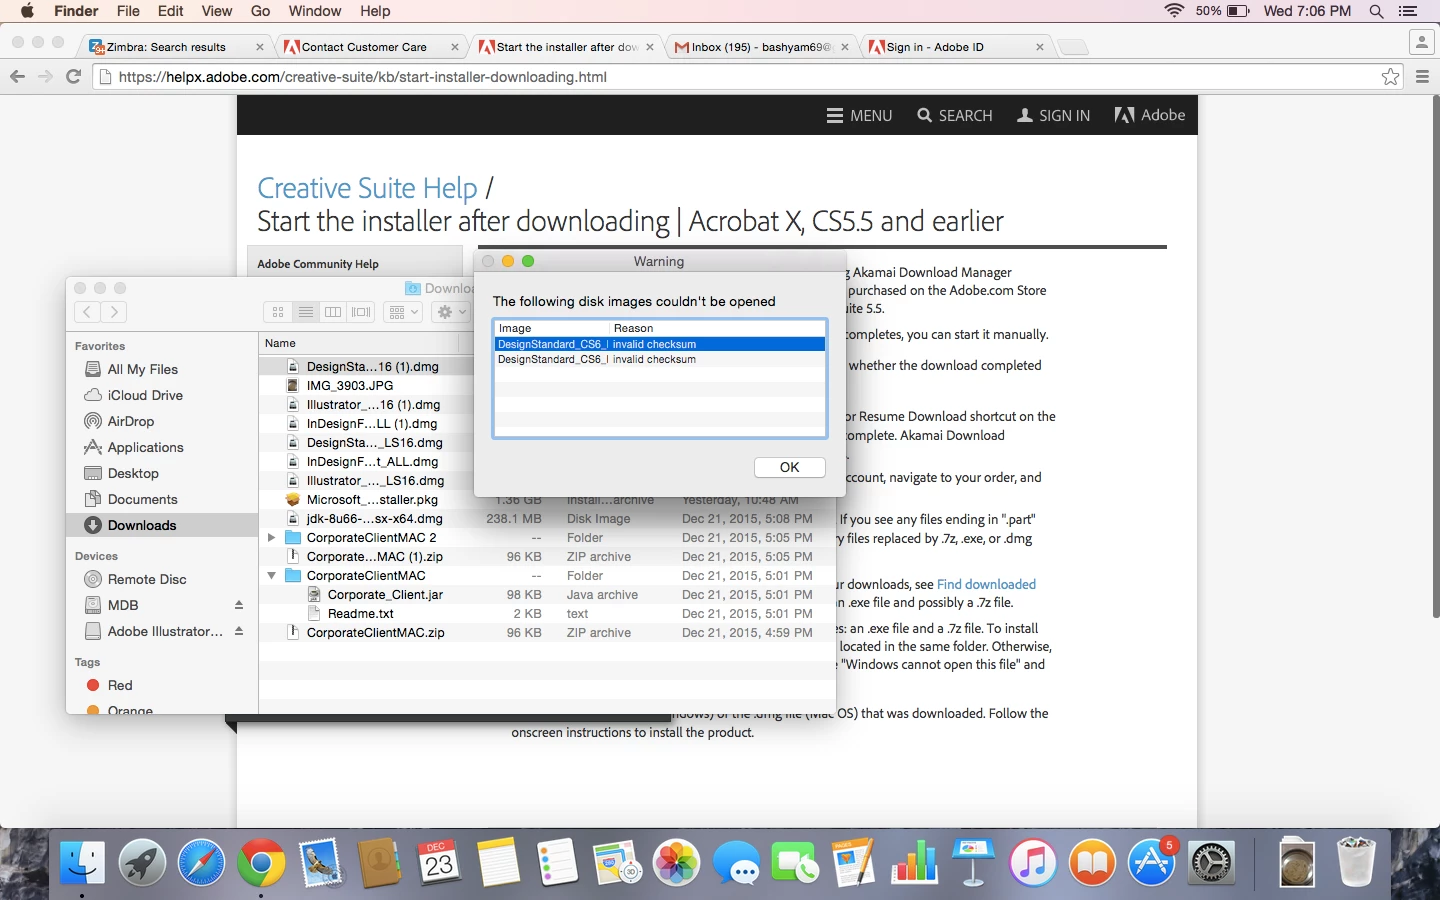
Task: Click OK in the Warning dialog
Action: click(789, 467)
